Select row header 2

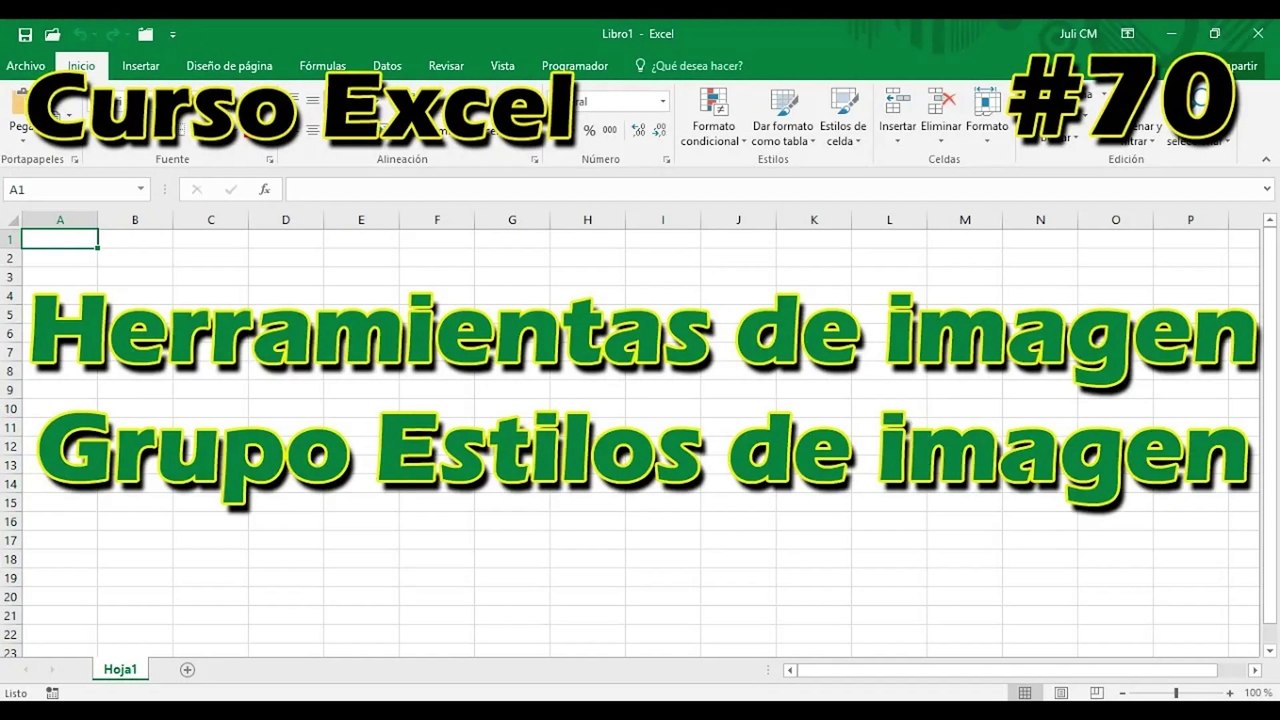coord(11,258)
